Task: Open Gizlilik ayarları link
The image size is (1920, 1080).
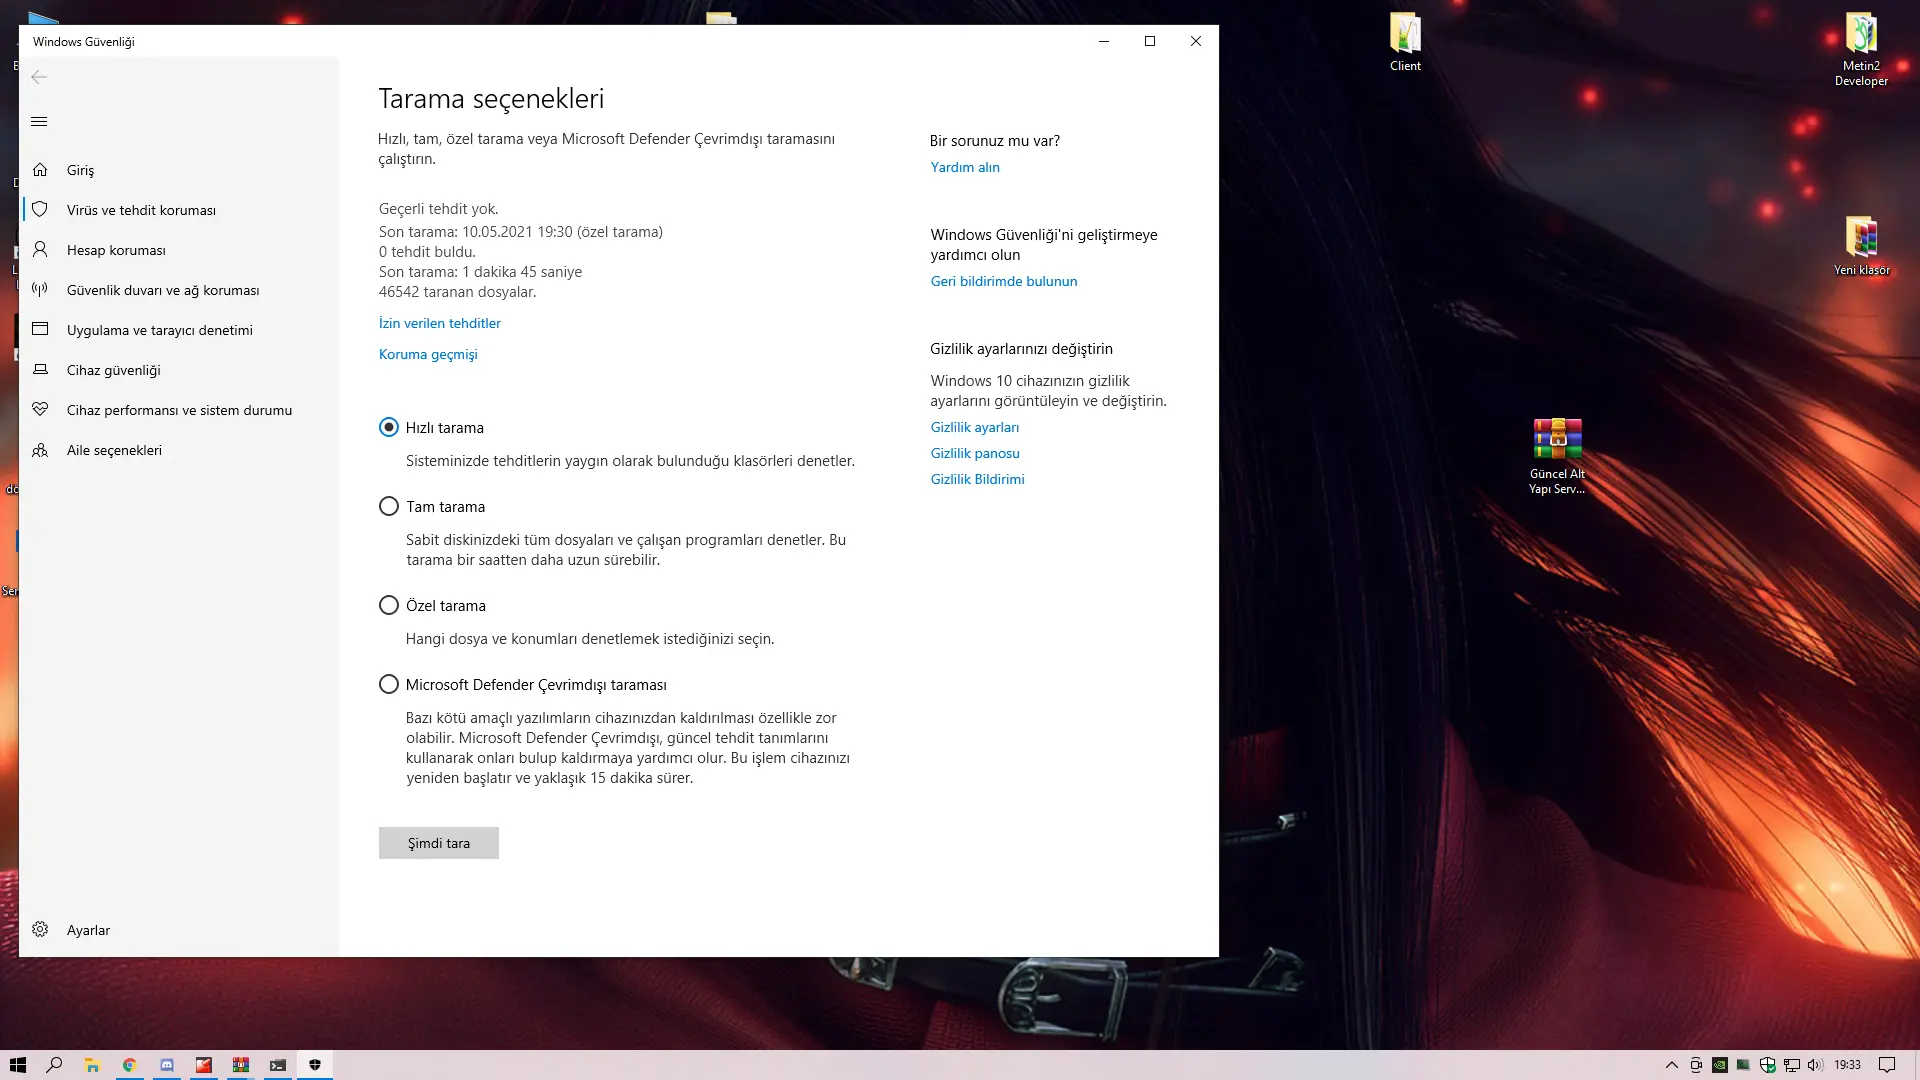Action: coord(975,427)
